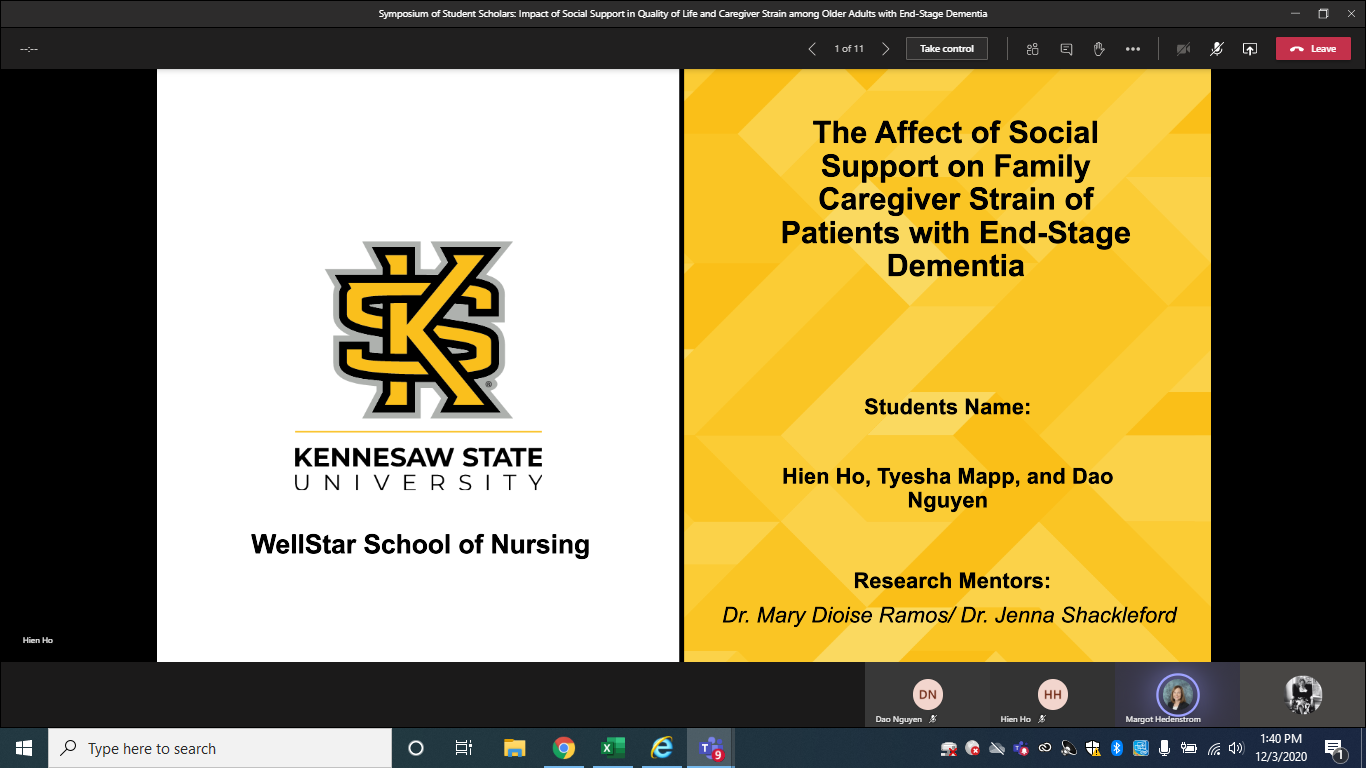Leave the meeting
The width and height of the screenshot is (1366, 768).
coord(1312,49)
